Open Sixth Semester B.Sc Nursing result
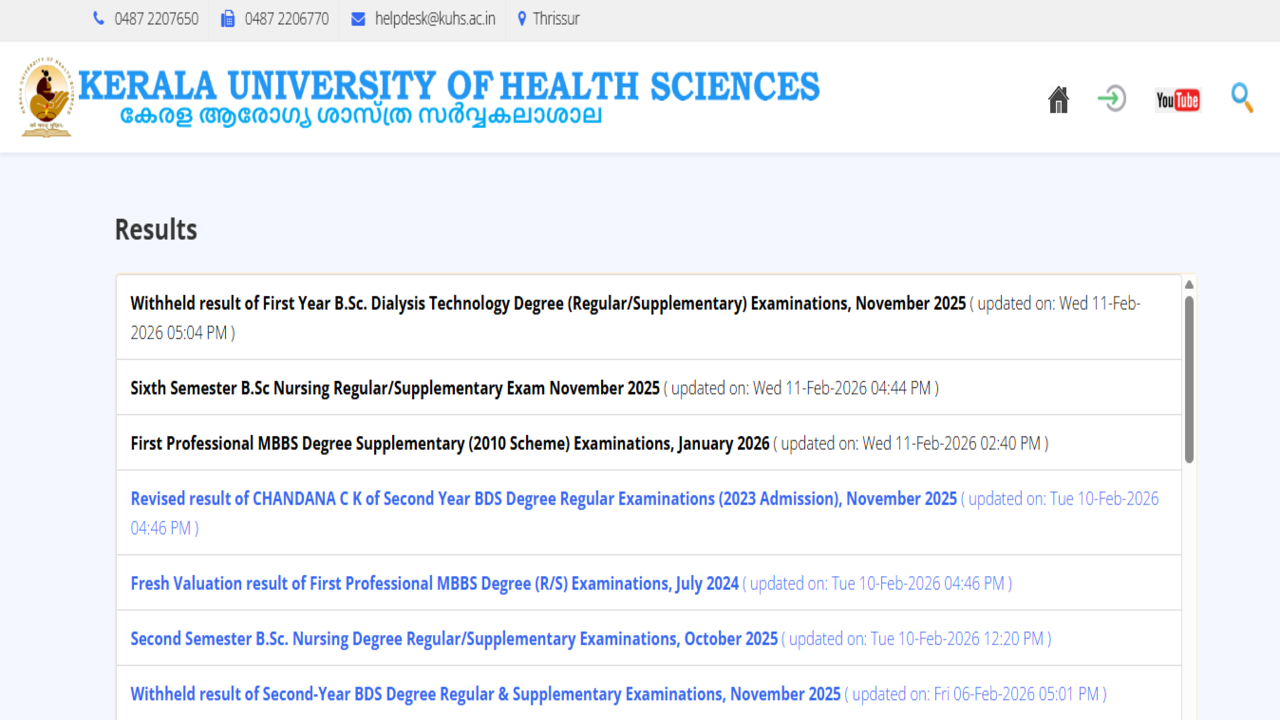Screen dimensions: 1280x720 (x=395, y=388)
